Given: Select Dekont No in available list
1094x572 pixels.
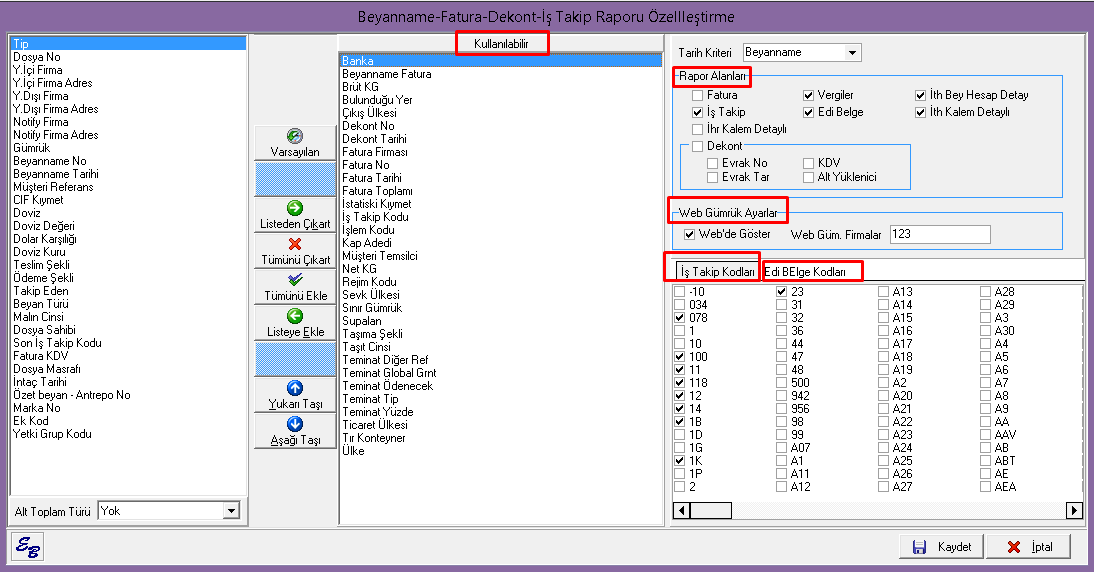Looking at the screenshot, I should (x=500, y=126).
